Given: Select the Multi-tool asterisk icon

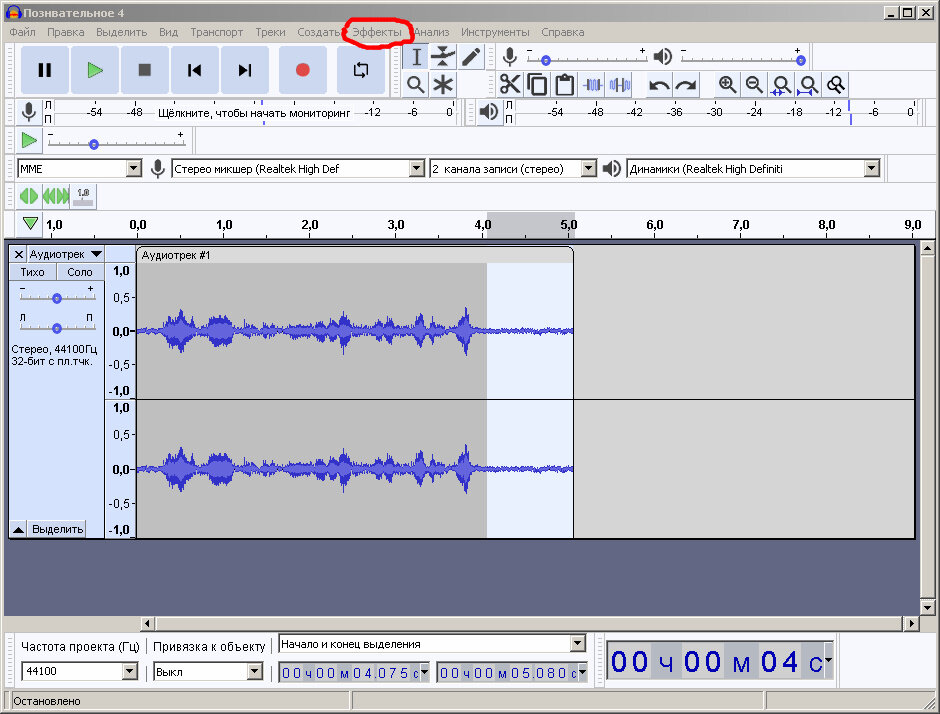Looking at the screenshot, I should 443,85.
